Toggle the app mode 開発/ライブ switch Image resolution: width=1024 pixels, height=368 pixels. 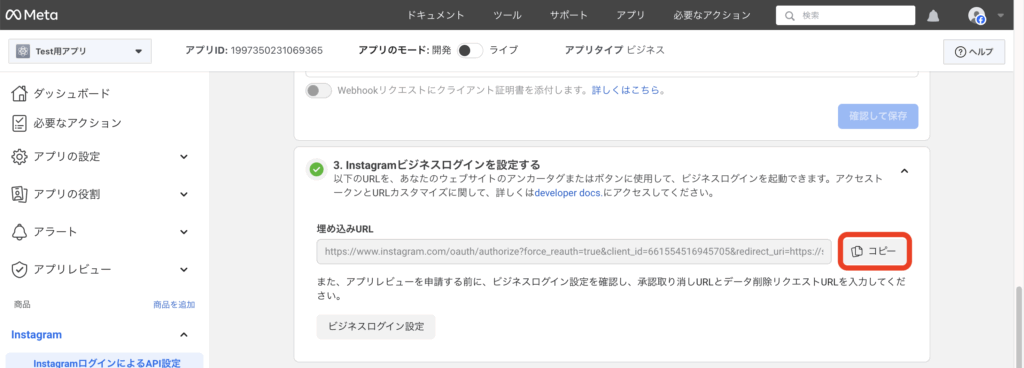470,50
